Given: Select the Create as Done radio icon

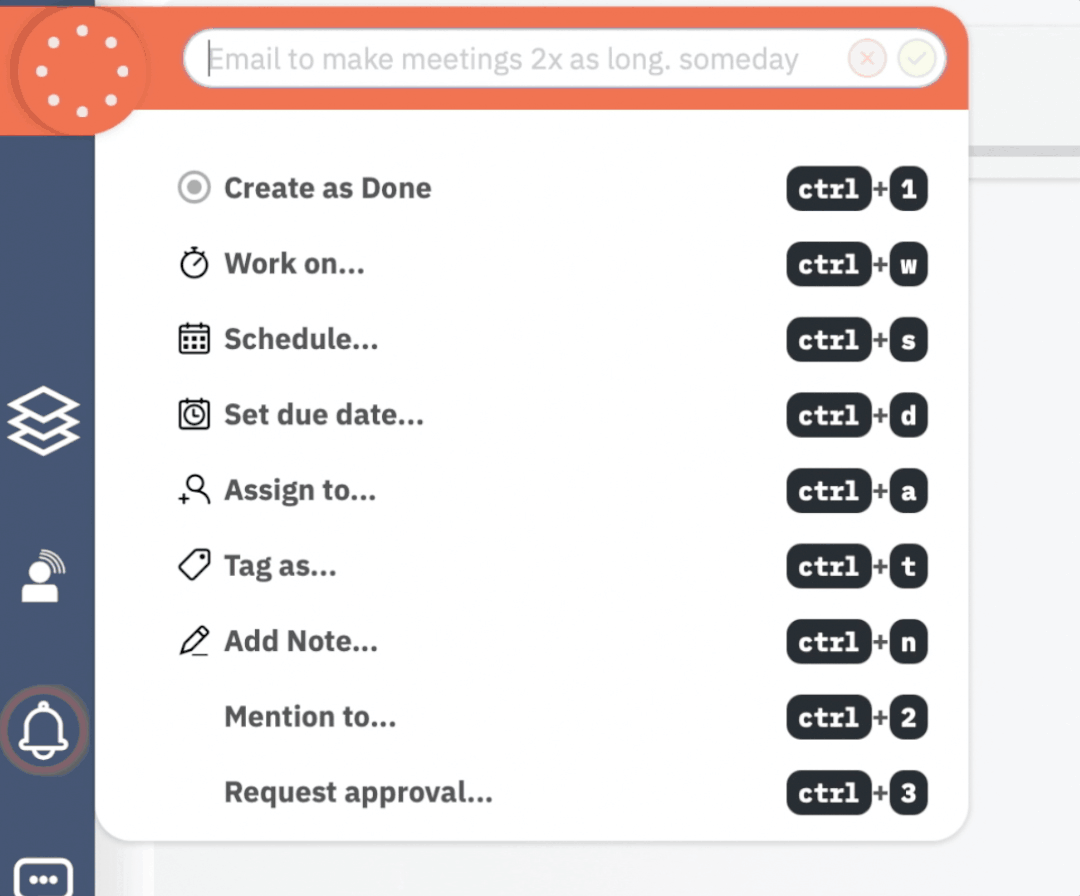Looking at the screenshot, I should pyautogui.click(x=194, y=188).
